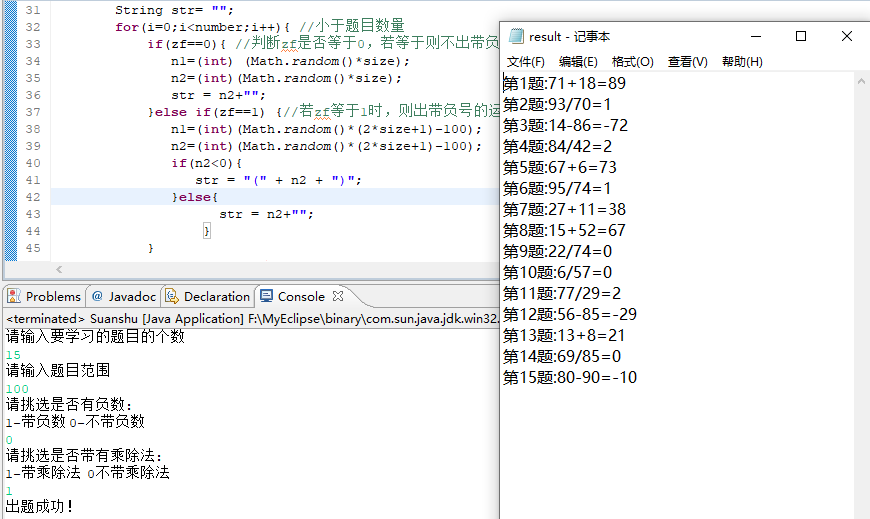870x519 pixels.
Task: Click the Notepad document icon in title bar
Action: pyautogui.click(x=516, y=36)
